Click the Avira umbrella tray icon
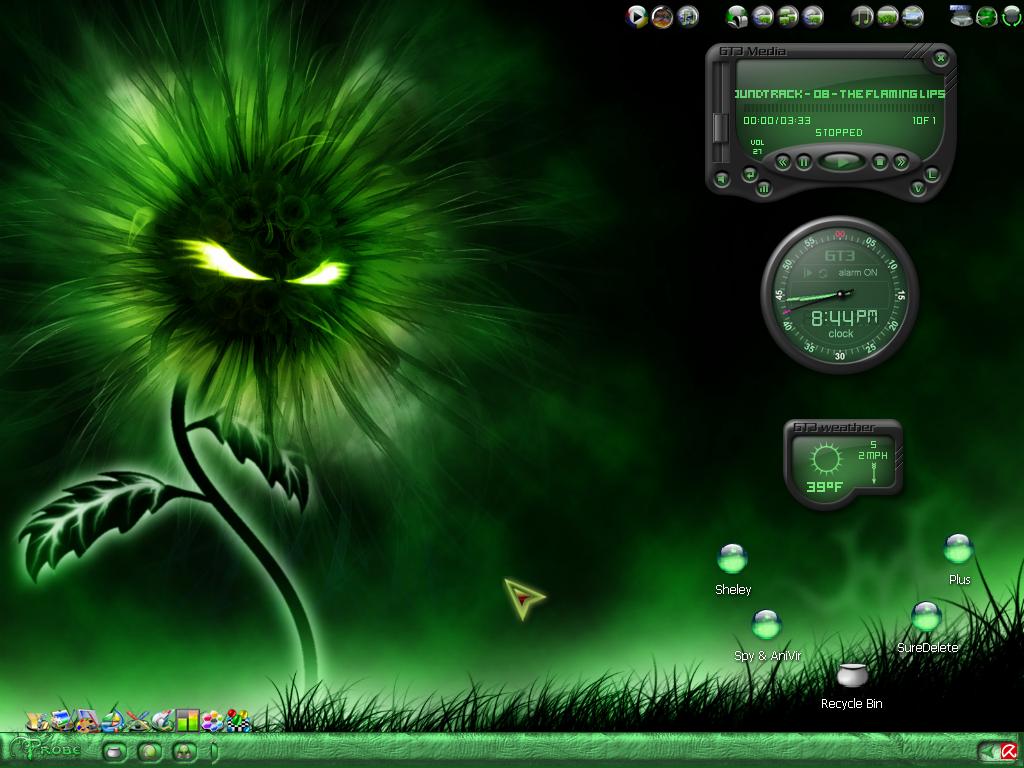Screen dimensions: 1024x768 [x=1009, y=752]
